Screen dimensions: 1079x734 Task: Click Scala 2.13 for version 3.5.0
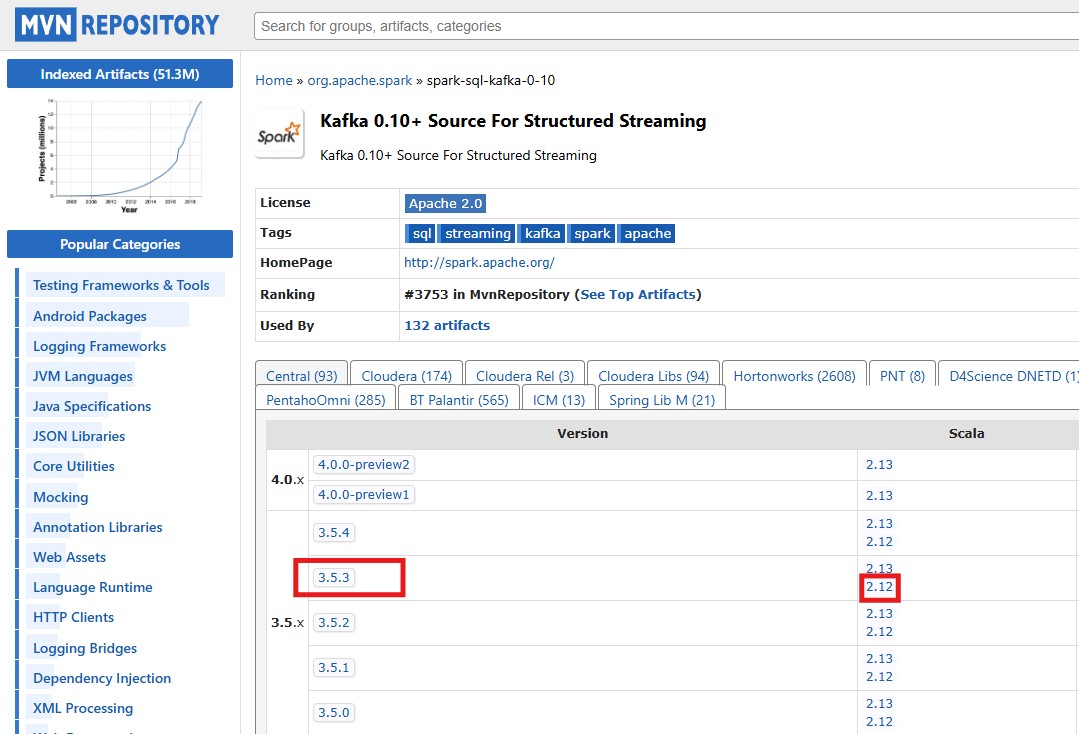(879, 704)
